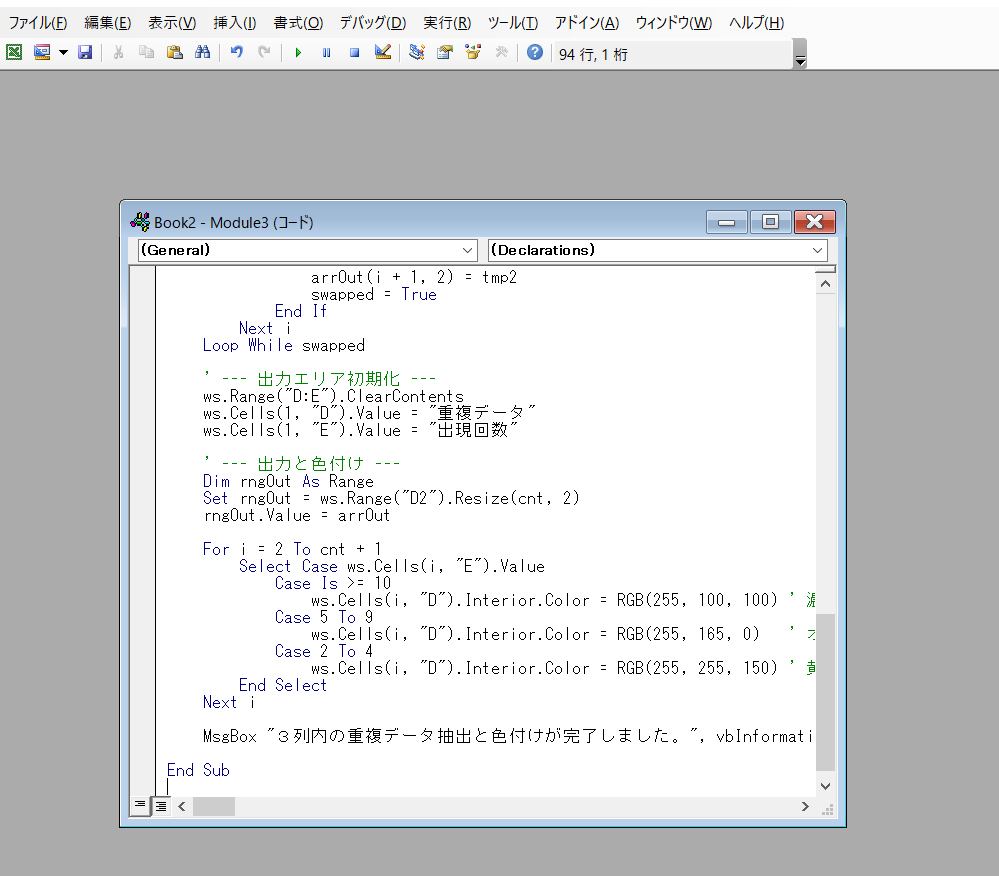This screenshot has height=876, width=999.
Task: Switch to Procedure View toggle
Action: 140,806
